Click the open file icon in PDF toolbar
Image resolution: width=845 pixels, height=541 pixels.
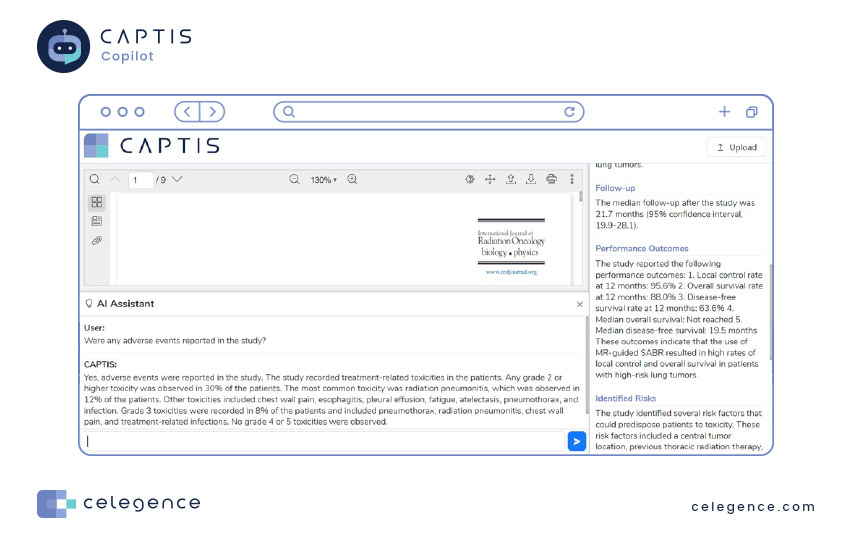tap(511, 179)
